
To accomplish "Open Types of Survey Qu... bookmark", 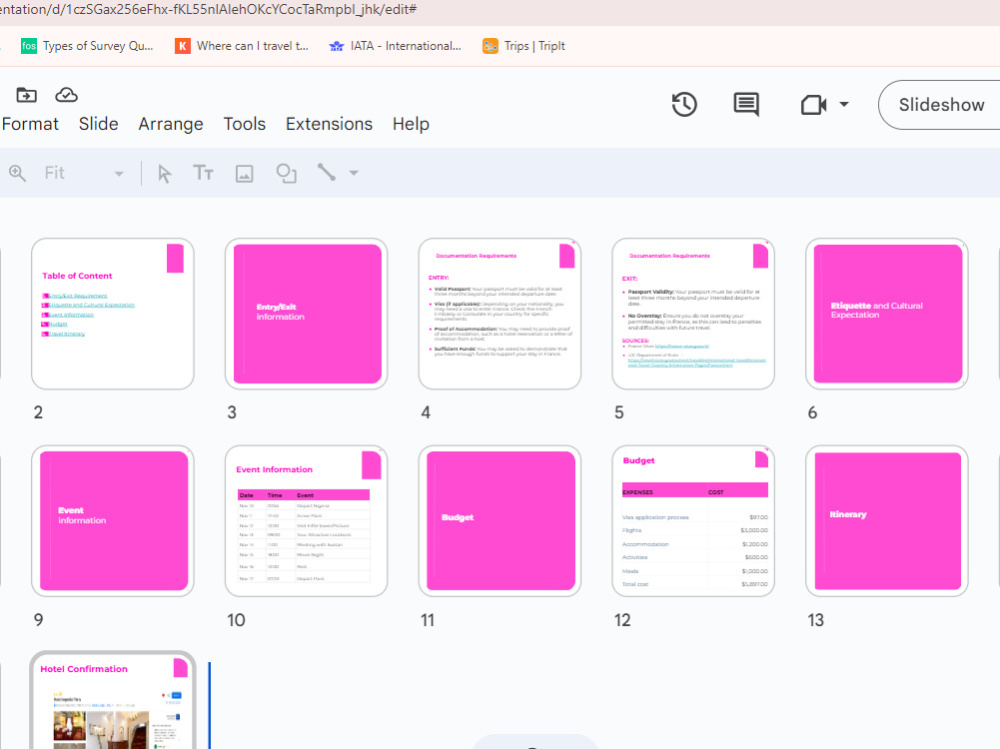I will click(x=87, y=46).
